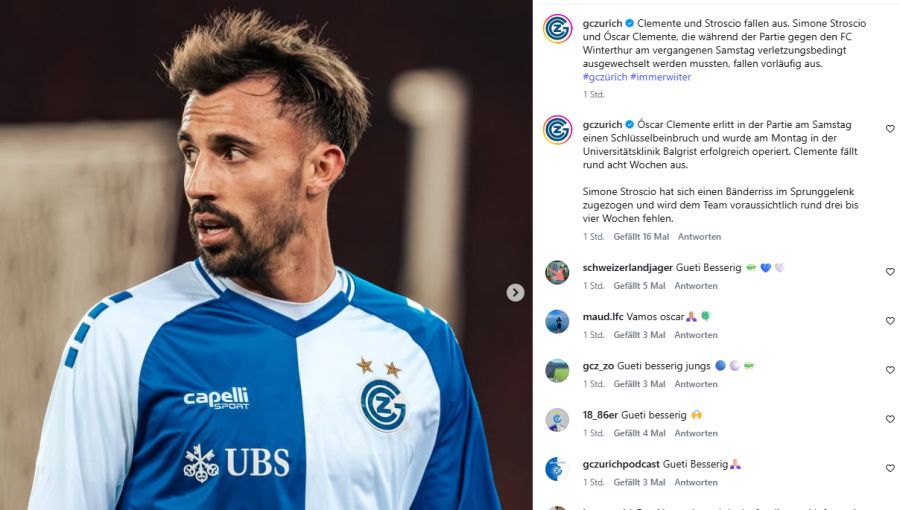900x510 pixels.
Task: Open the #immerwiiter hashtag
Action: pos(661,77)
